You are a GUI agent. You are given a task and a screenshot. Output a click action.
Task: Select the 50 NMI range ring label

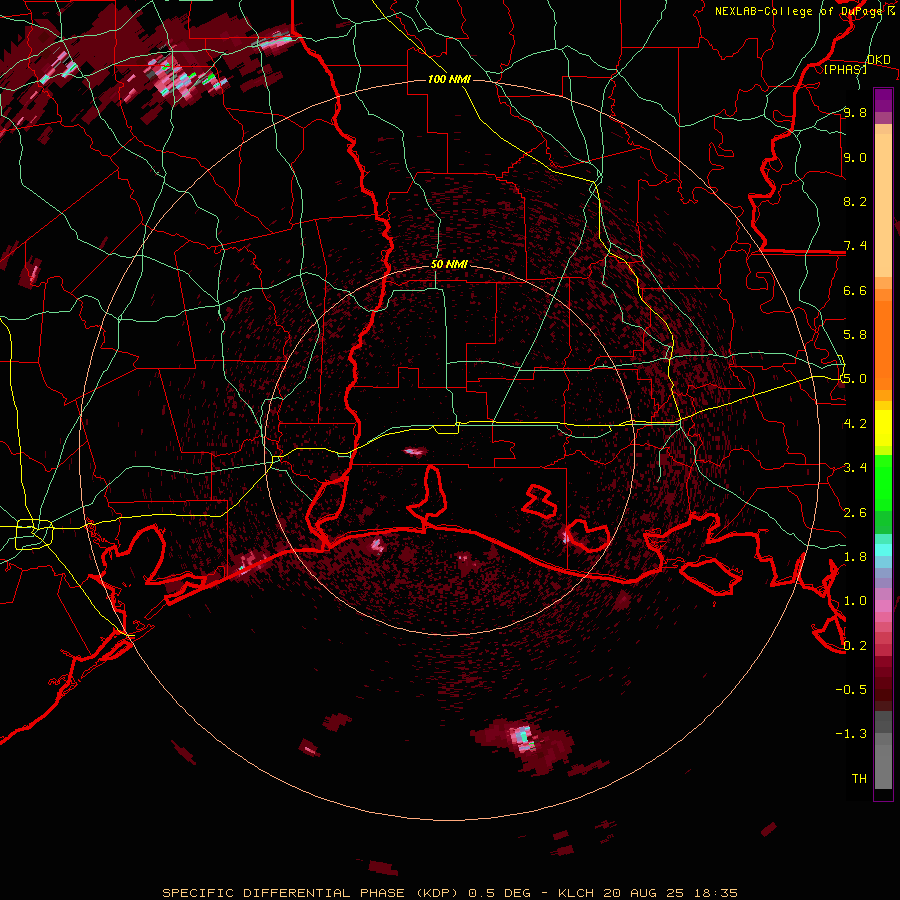[449, 264]
